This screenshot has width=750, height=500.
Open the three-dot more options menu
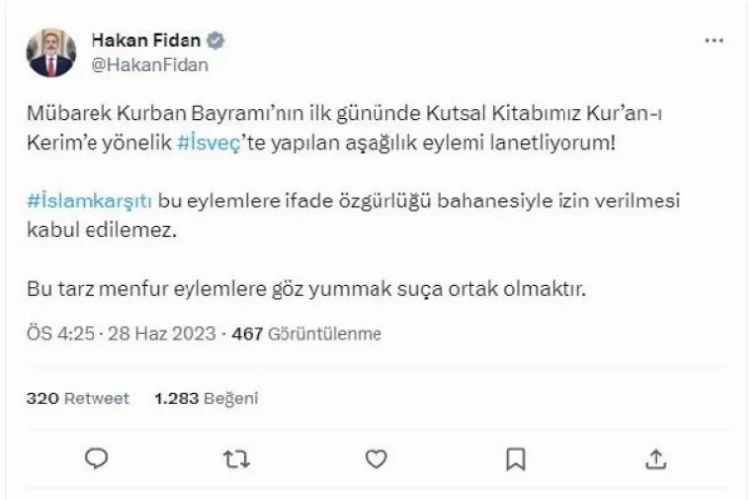point(713,41)
